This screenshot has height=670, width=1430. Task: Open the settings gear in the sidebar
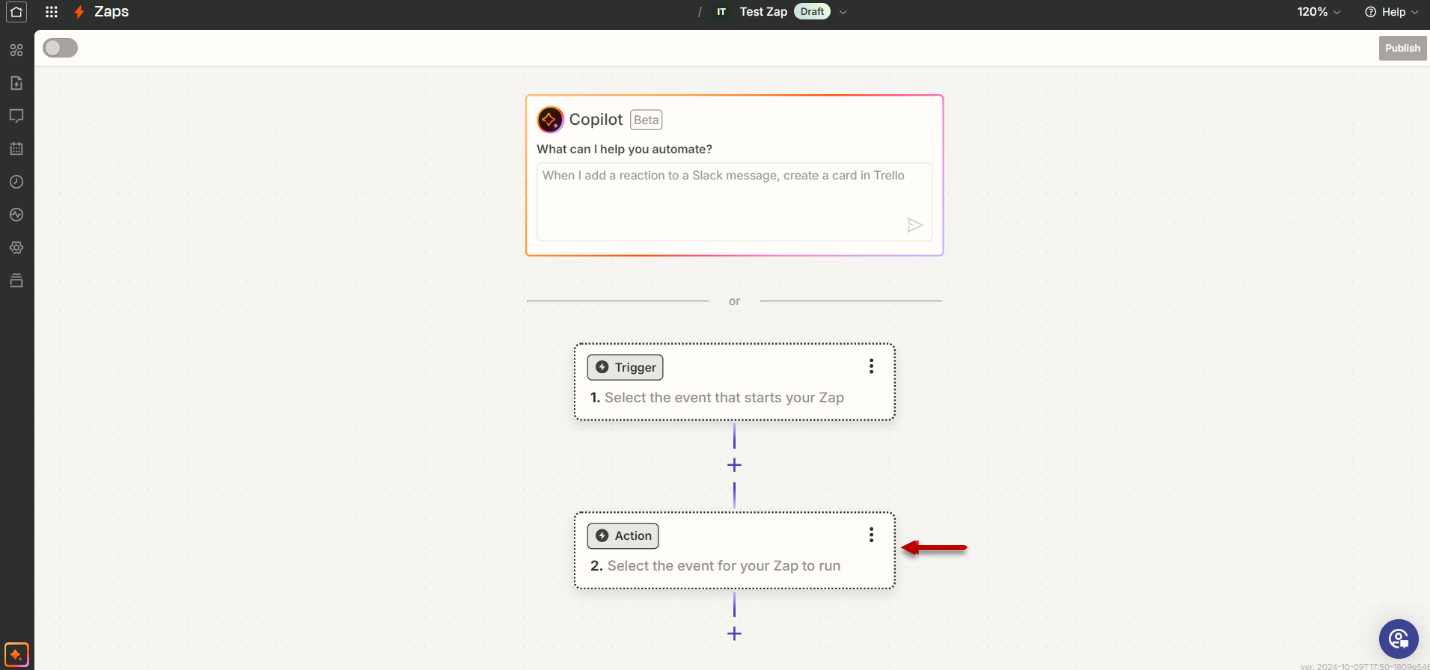coord(16,248)
